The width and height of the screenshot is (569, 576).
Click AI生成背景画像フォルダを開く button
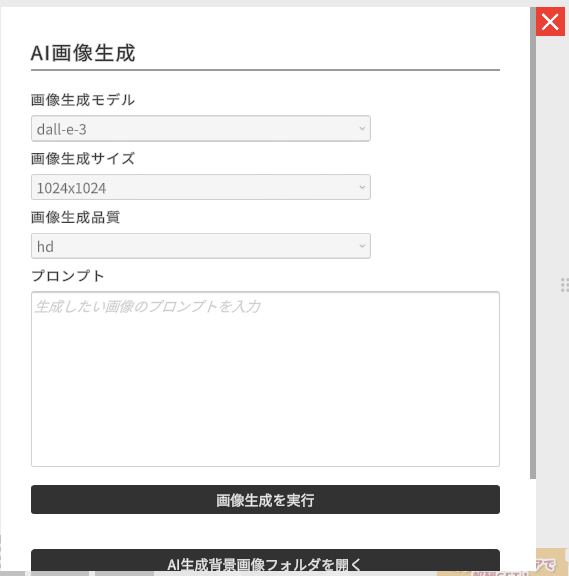click(265, 561)
